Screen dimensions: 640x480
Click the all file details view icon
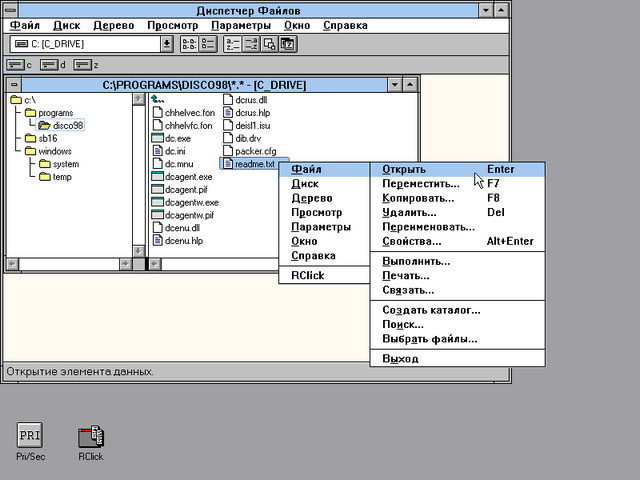[x=208, y=44]
